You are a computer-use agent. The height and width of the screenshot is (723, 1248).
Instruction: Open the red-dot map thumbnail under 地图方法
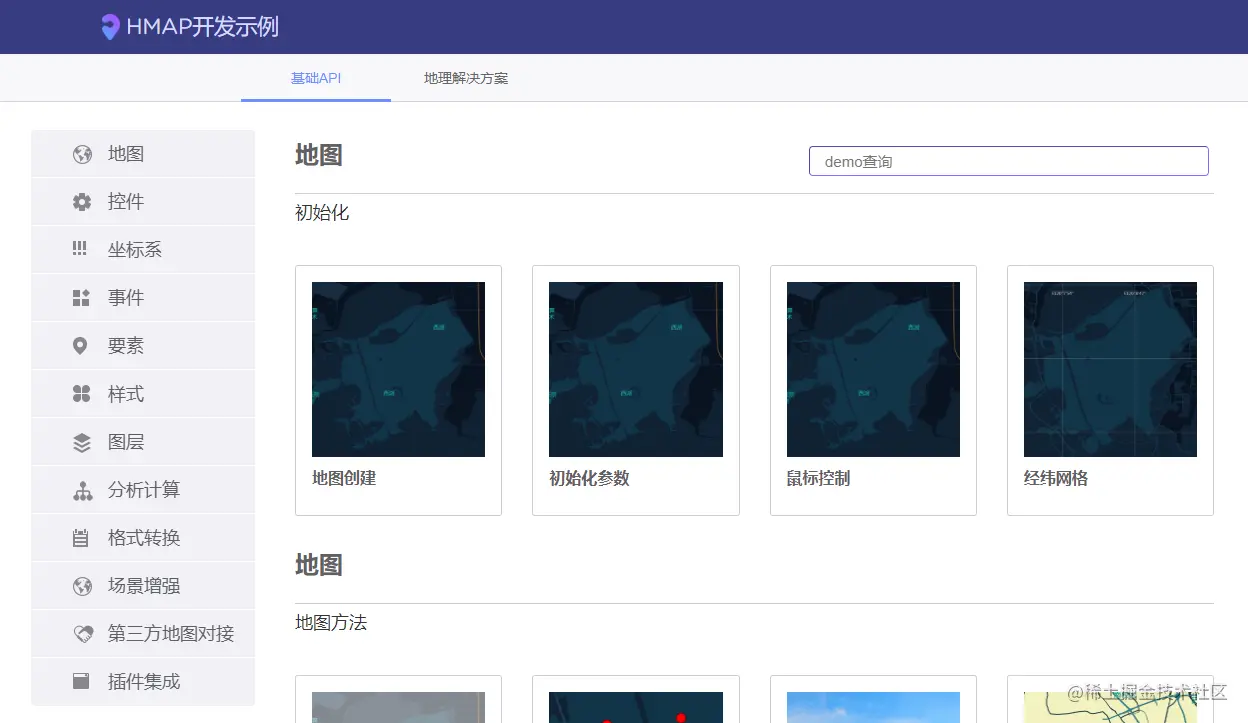point(636,707)
